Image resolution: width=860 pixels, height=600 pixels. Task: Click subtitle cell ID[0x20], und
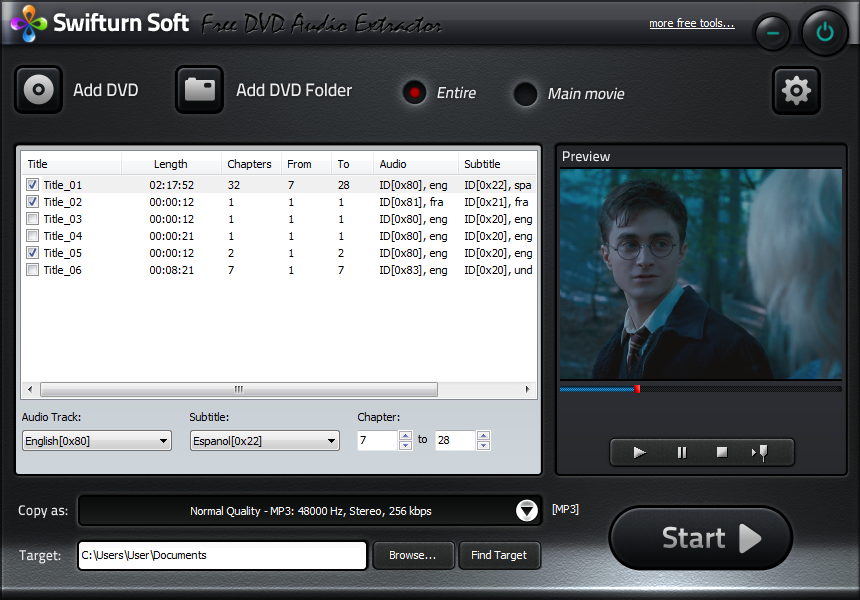click(x=498, y=270)
